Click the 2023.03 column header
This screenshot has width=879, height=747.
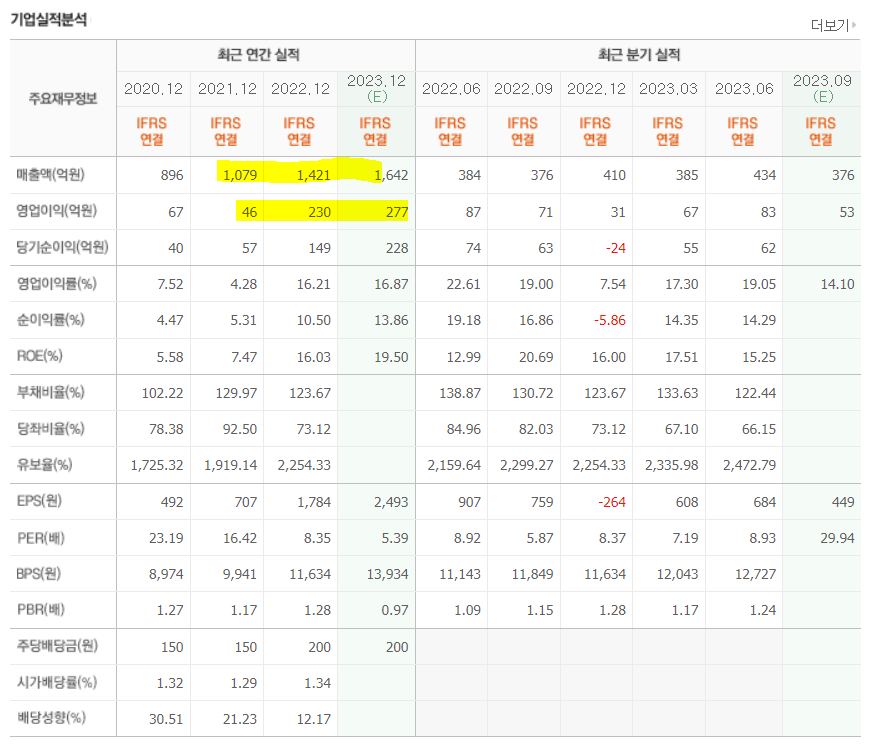pos(668,89)
